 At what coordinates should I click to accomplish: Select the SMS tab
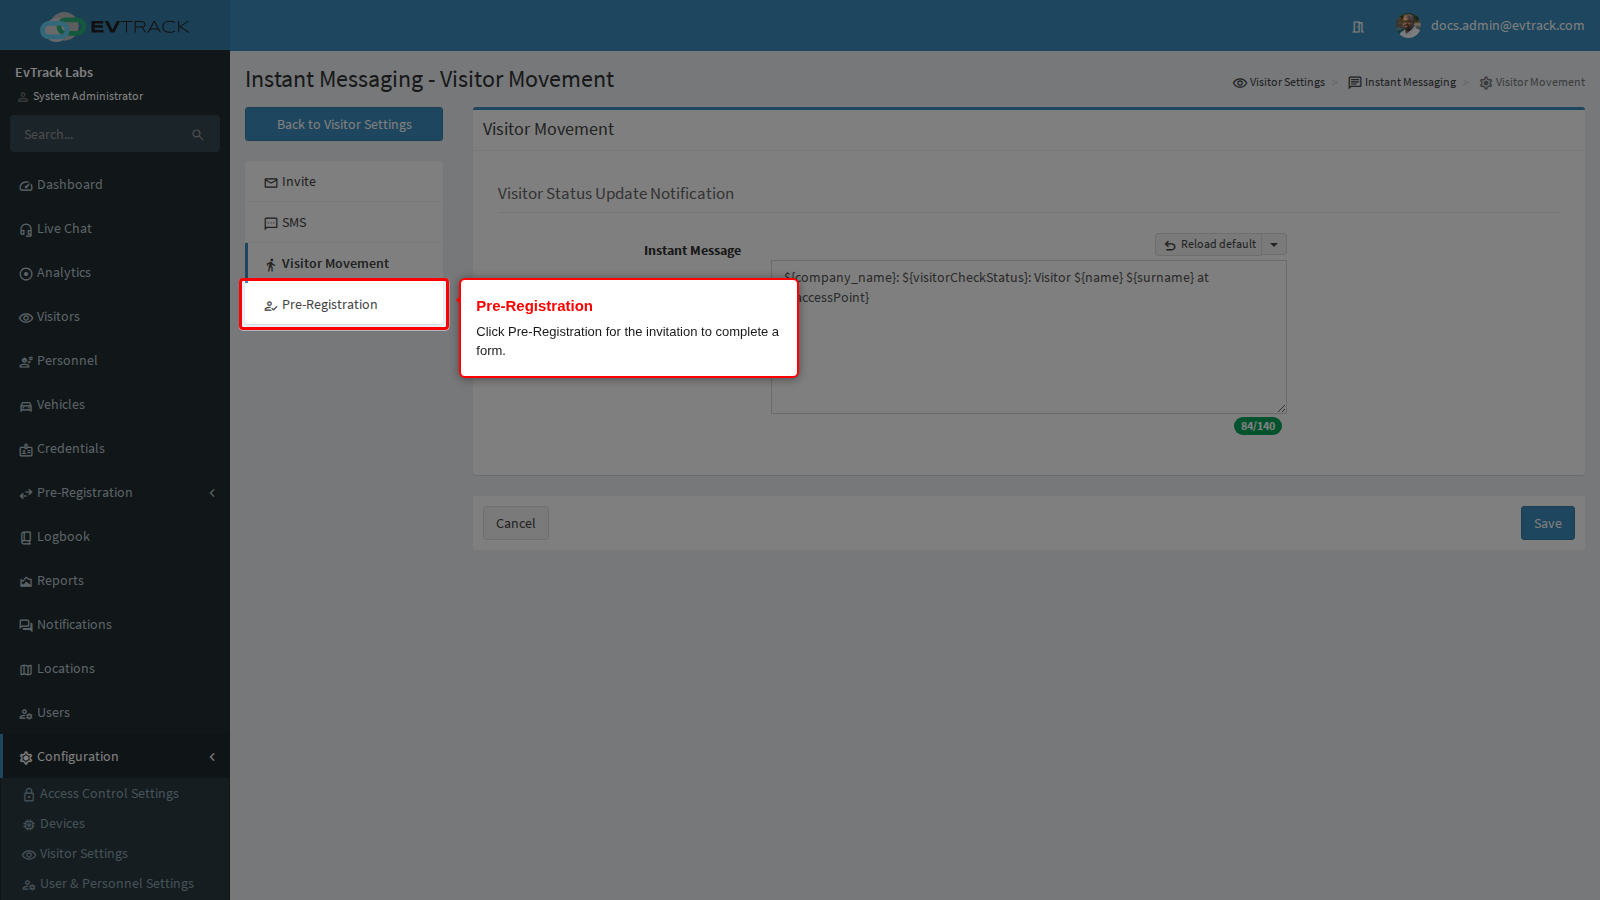coord(344,223)
